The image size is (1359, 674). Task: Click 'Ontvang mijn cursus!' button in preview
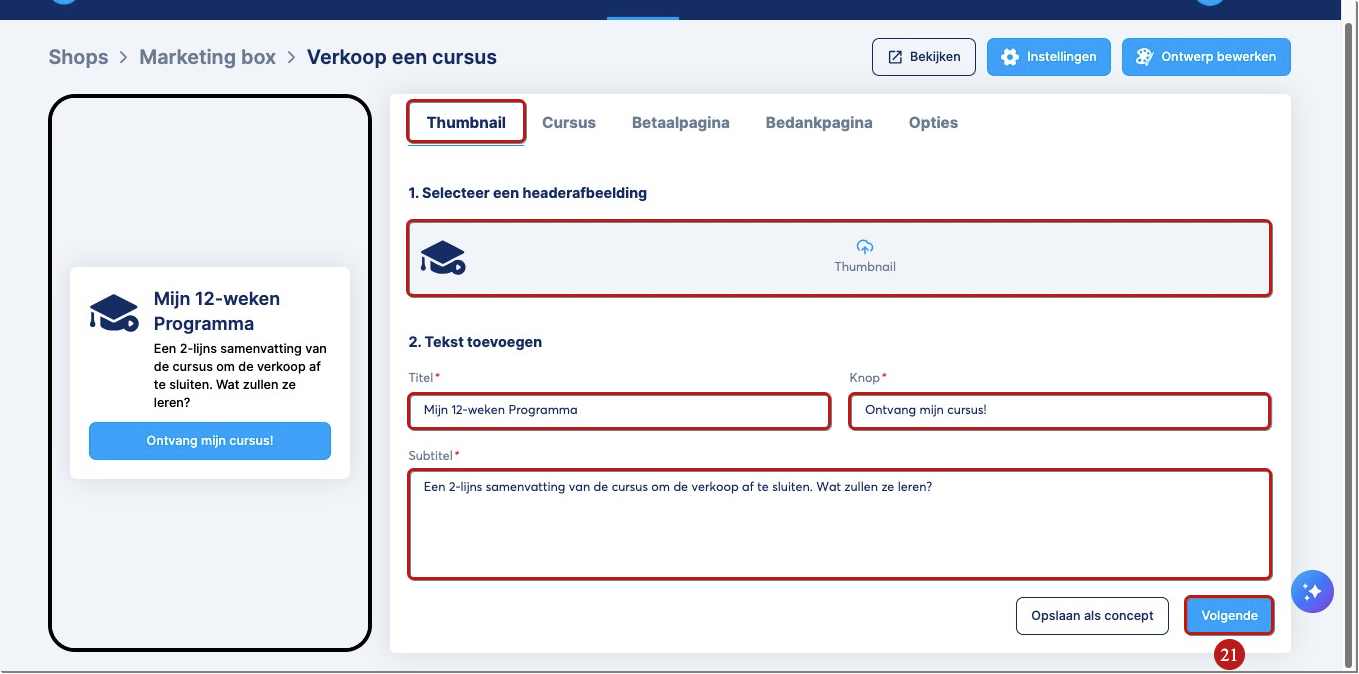click(210, 441)
